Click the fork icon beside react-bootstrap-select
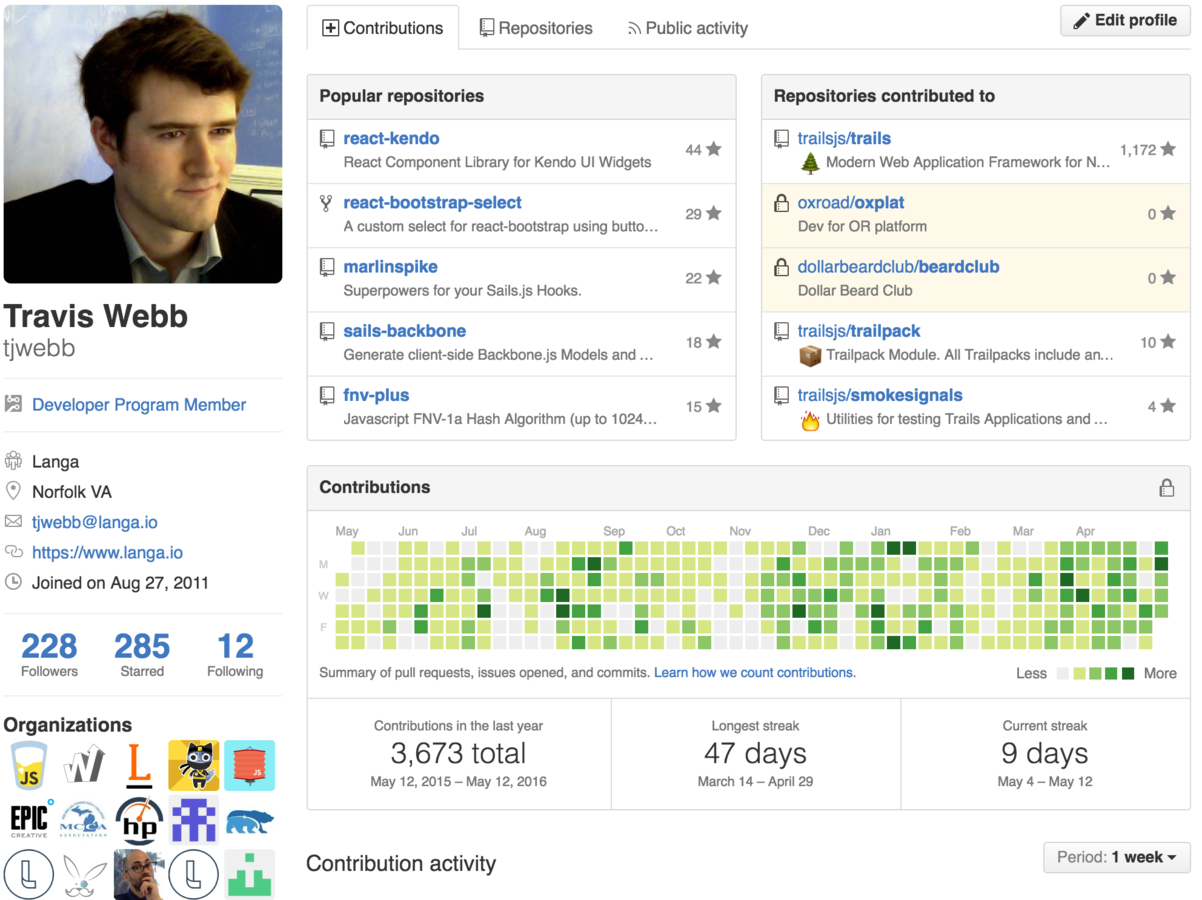 tap(326, 203)
